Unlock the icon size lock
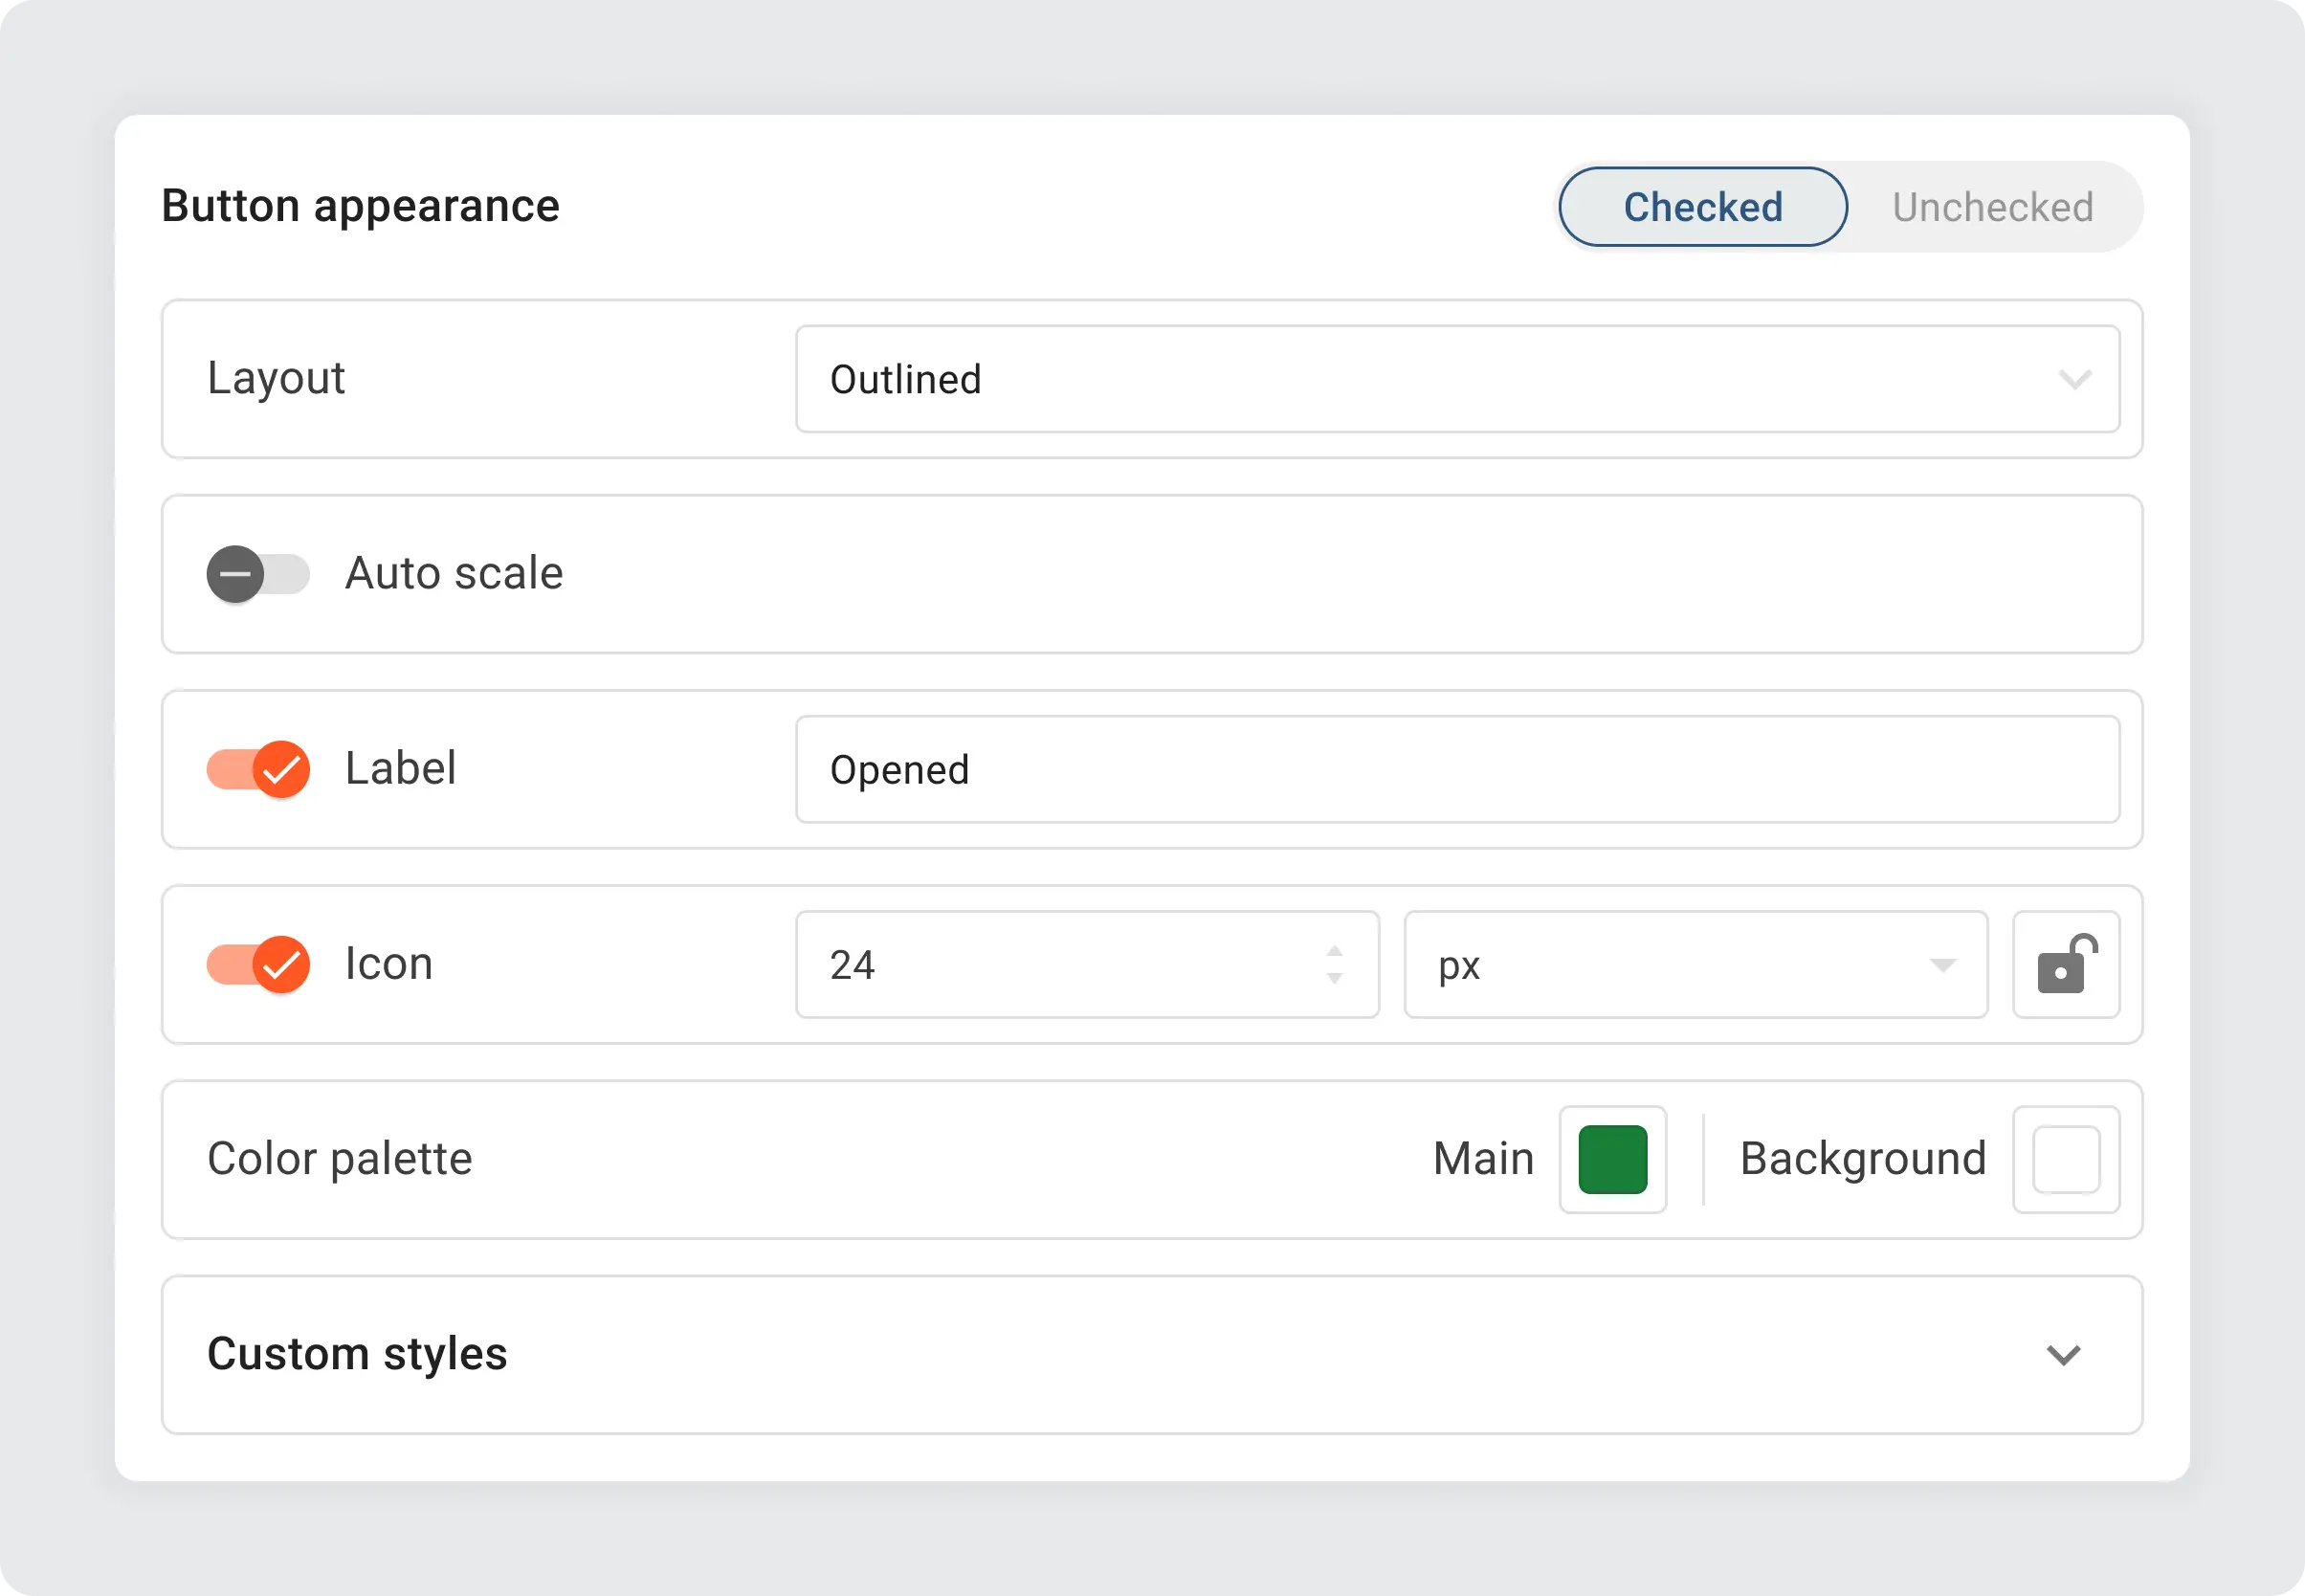Screen dimensions: 2305x1596 click(x=2065, y=963)
